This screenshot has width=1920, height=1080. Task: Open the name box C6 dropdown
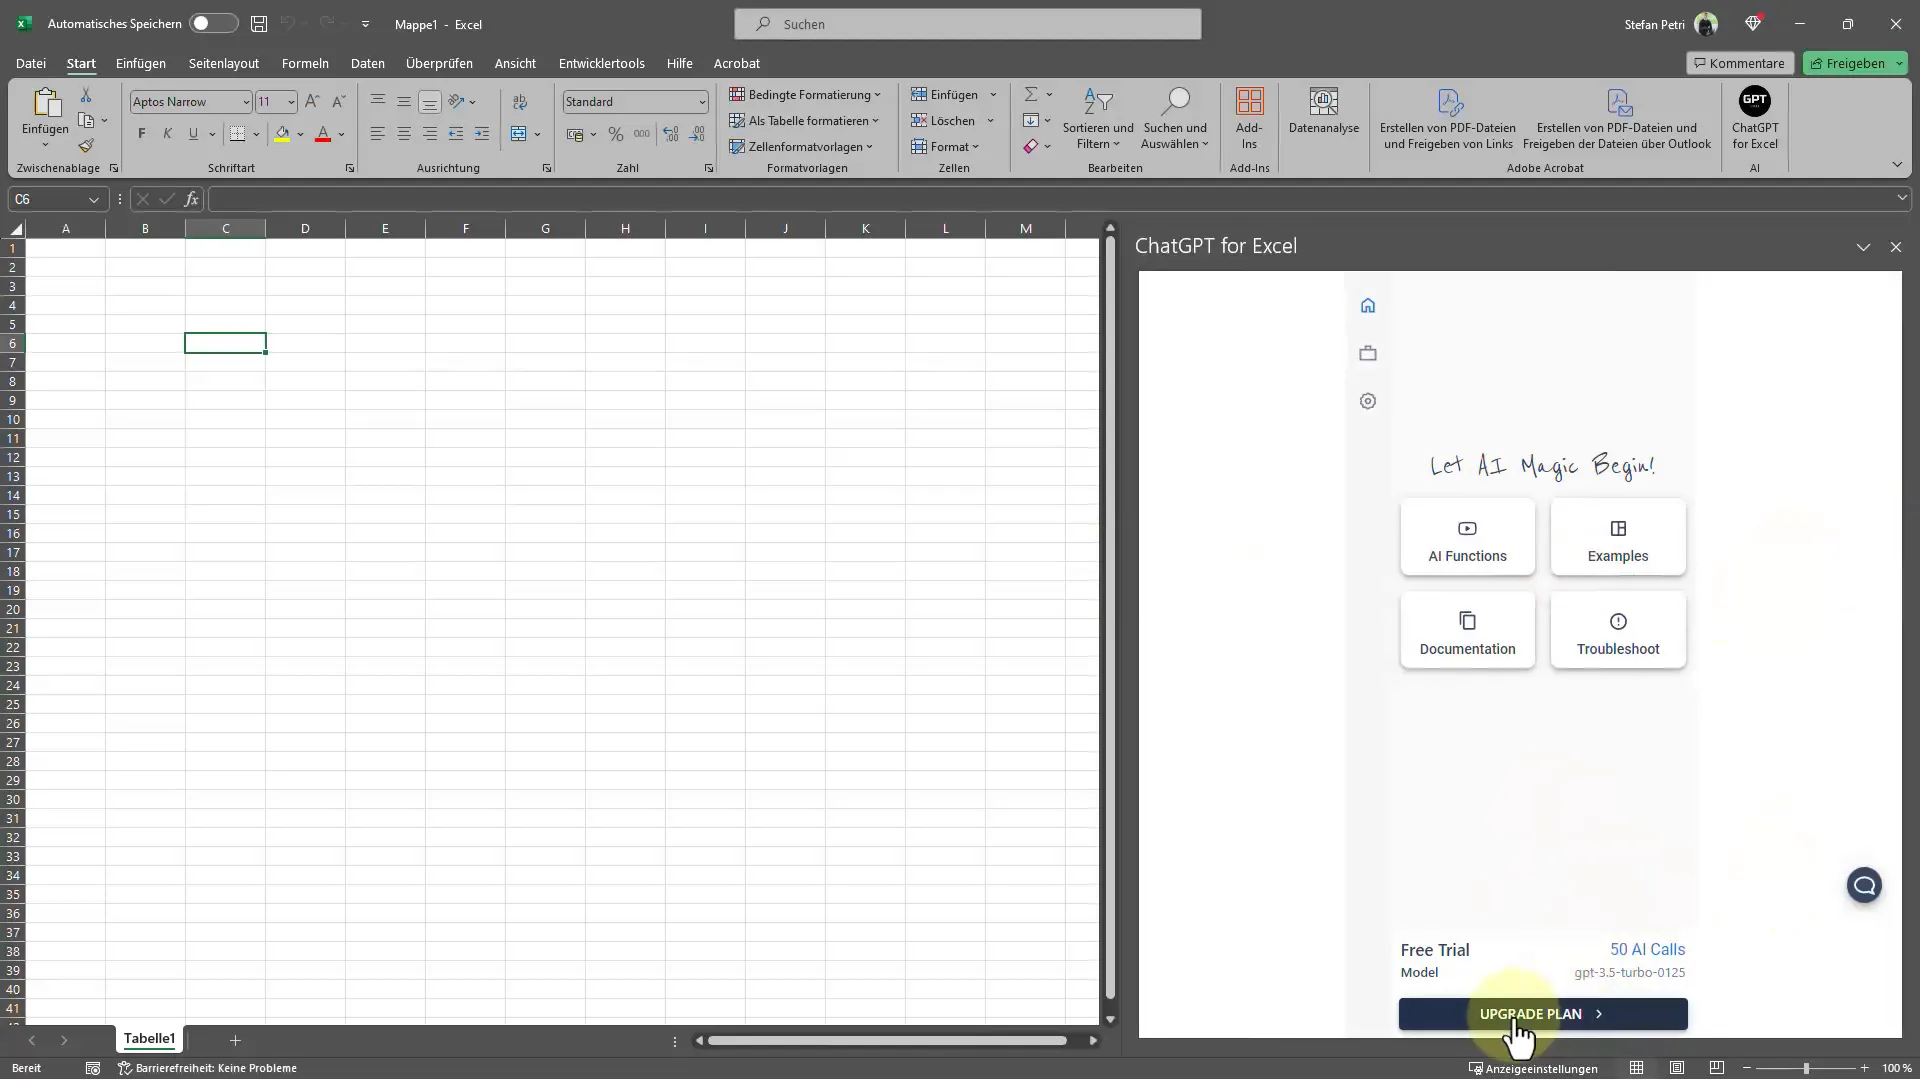(x=94, y=199)
